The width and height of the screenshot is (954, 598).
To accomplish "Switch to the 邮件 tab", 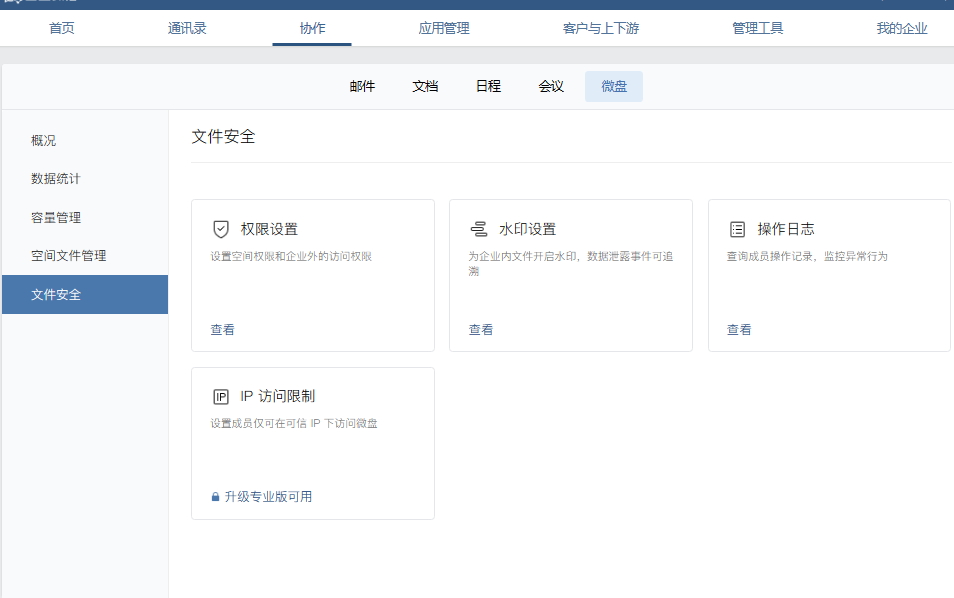I will [x=361, y=86].
